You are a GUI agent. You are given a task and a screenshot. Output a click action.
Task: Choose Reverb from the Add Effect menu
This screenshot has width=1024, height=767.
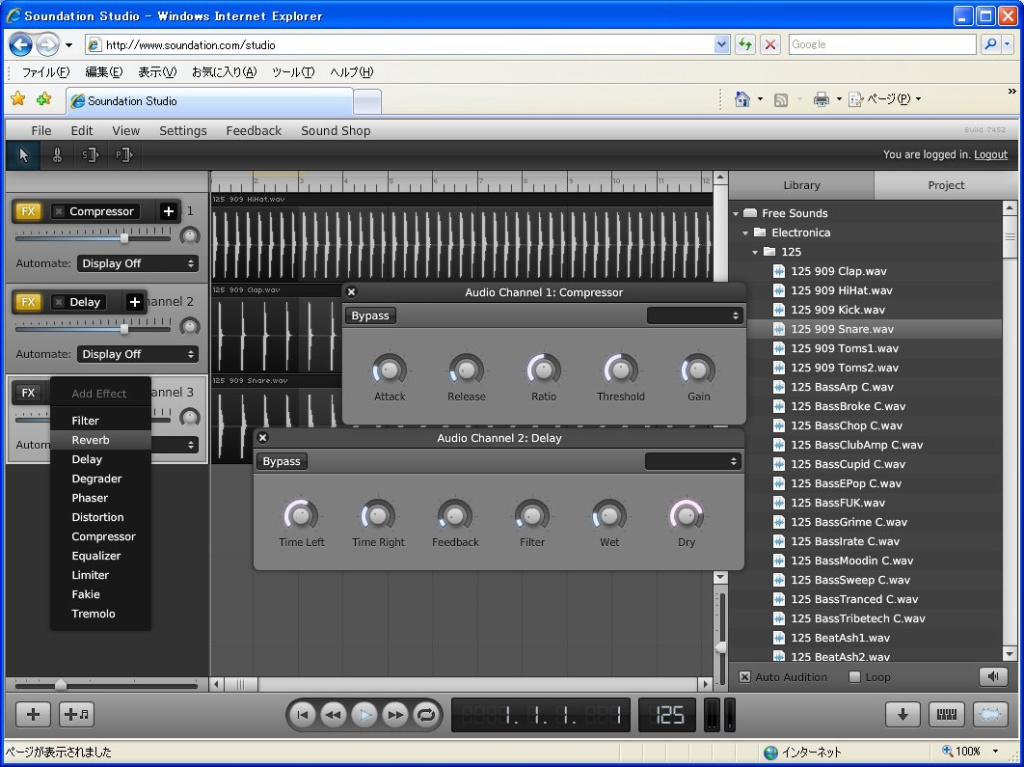(x=101, y=440)
